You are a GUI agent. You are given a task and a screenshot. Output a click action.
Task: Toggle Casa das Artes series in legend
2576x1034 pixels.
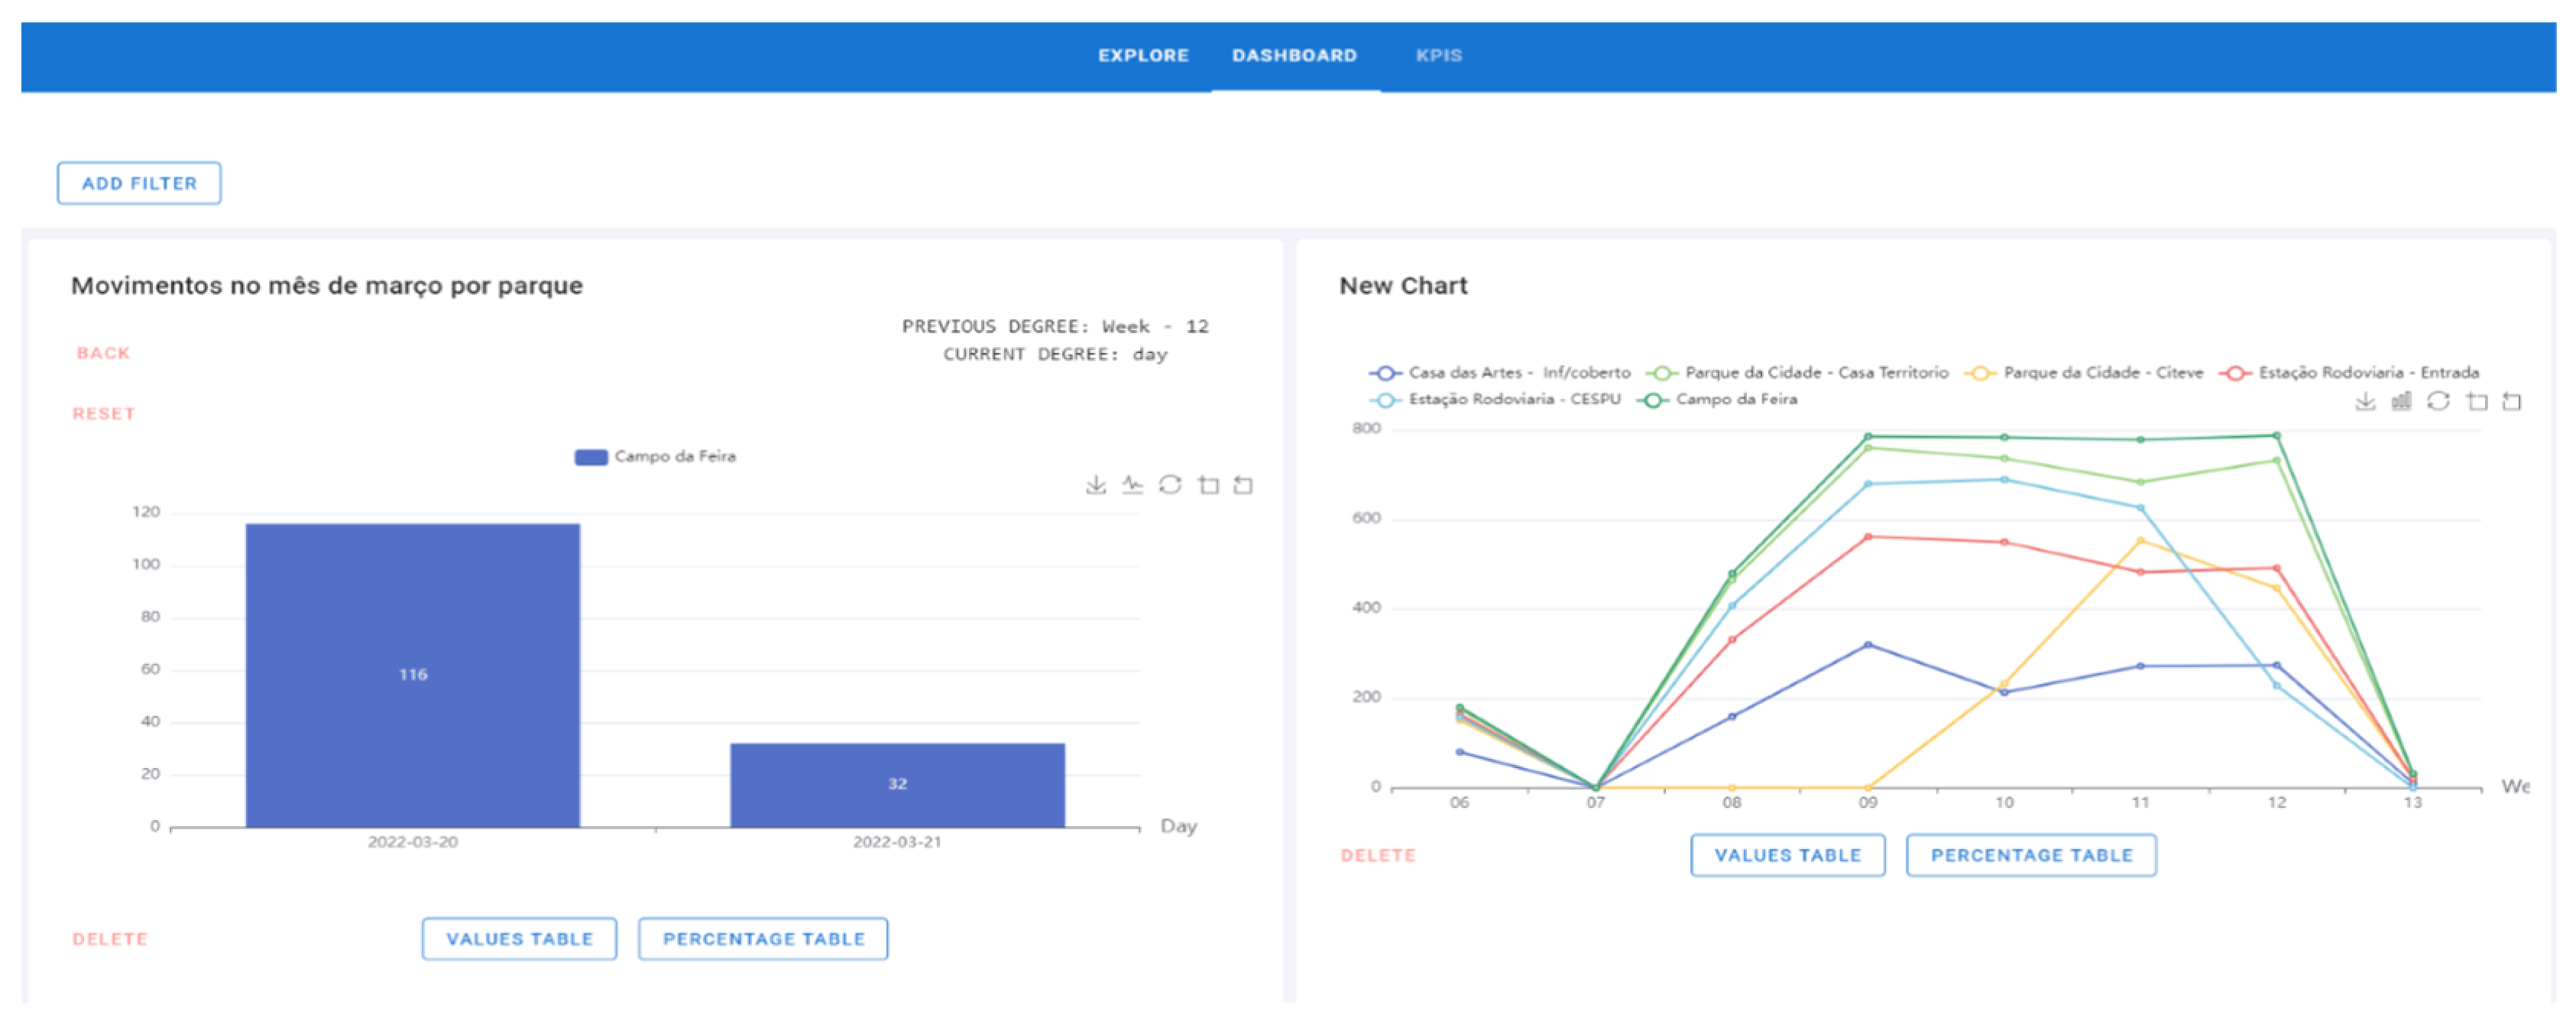point(1500,373)
